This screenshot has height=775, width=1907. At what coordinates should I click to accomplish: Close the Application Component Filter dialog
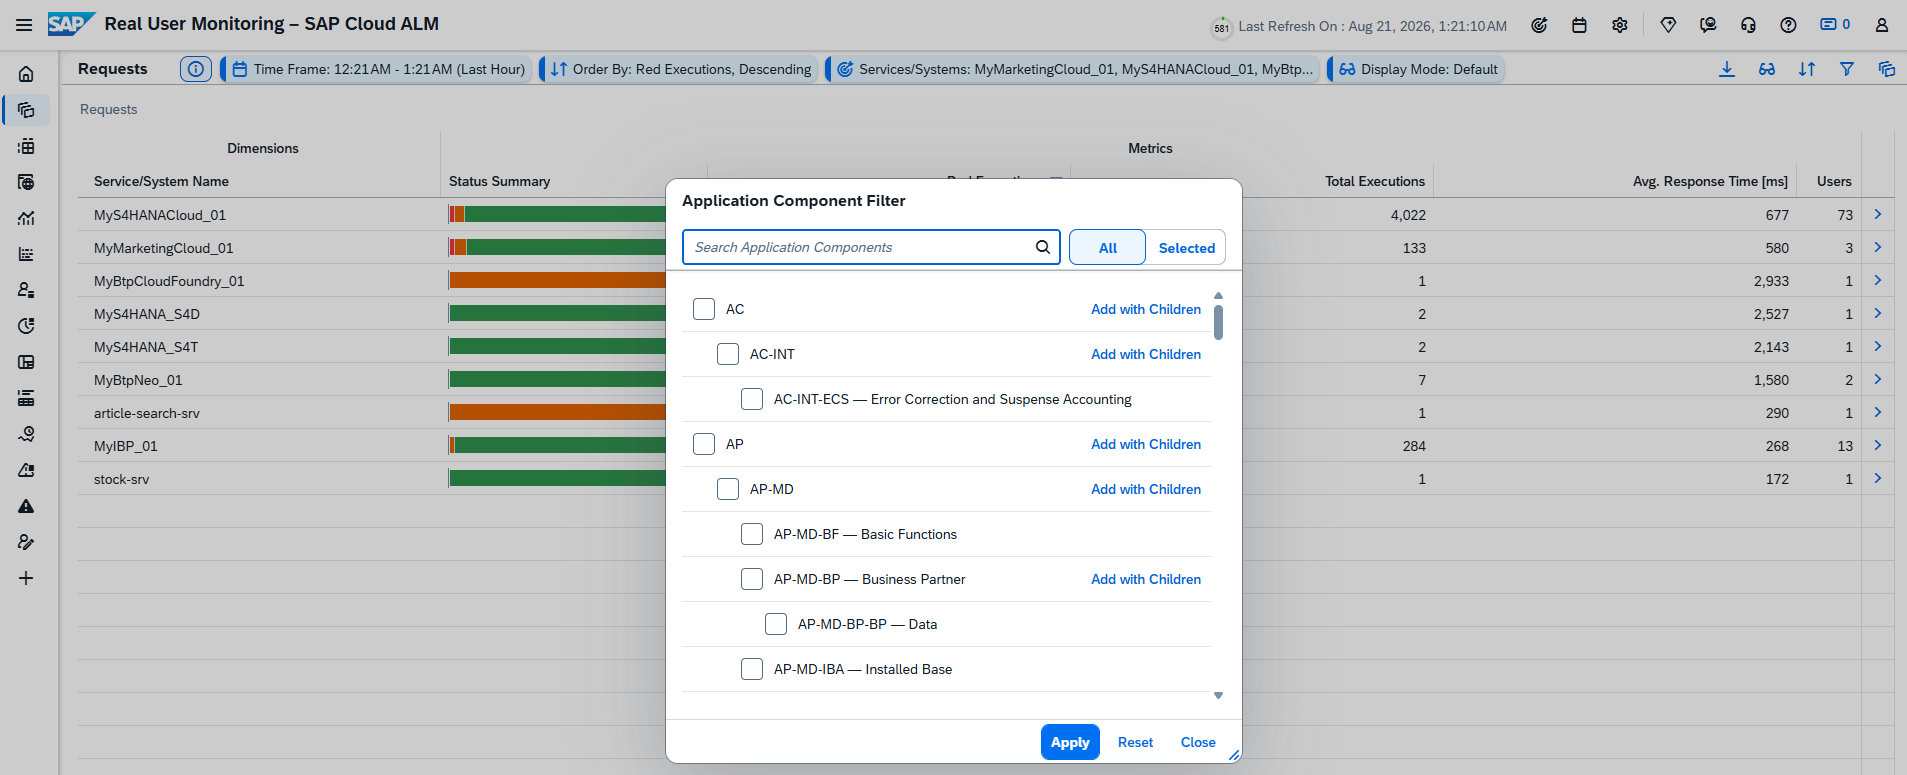[1198, 742]
